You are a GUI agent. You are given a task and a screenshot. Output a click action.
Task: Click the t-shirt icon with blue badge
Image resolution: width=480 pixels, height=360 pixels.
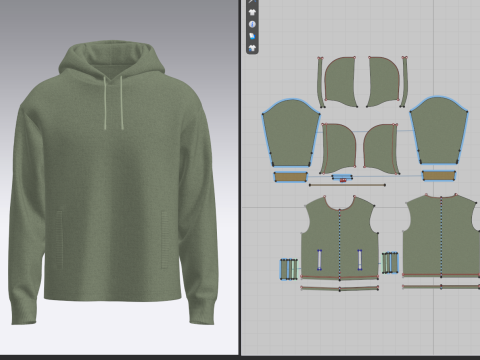pos(252,48)
